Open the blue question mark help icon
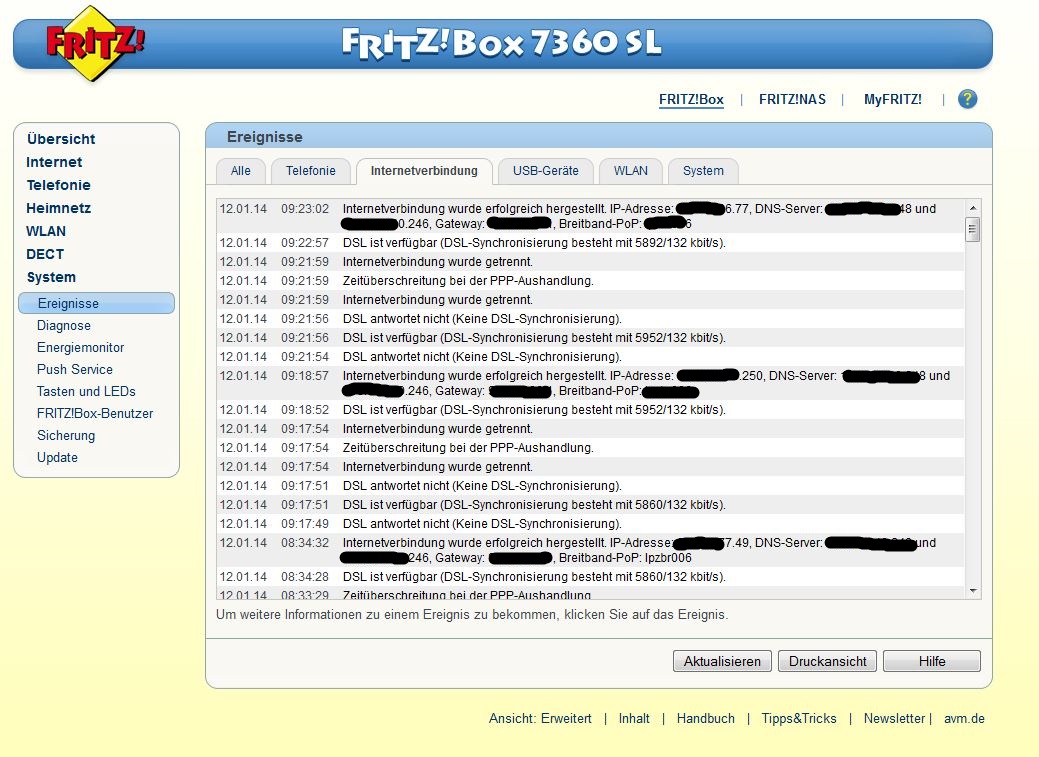The height and width of the screenshot is (757, 1039). coord(967,99)
